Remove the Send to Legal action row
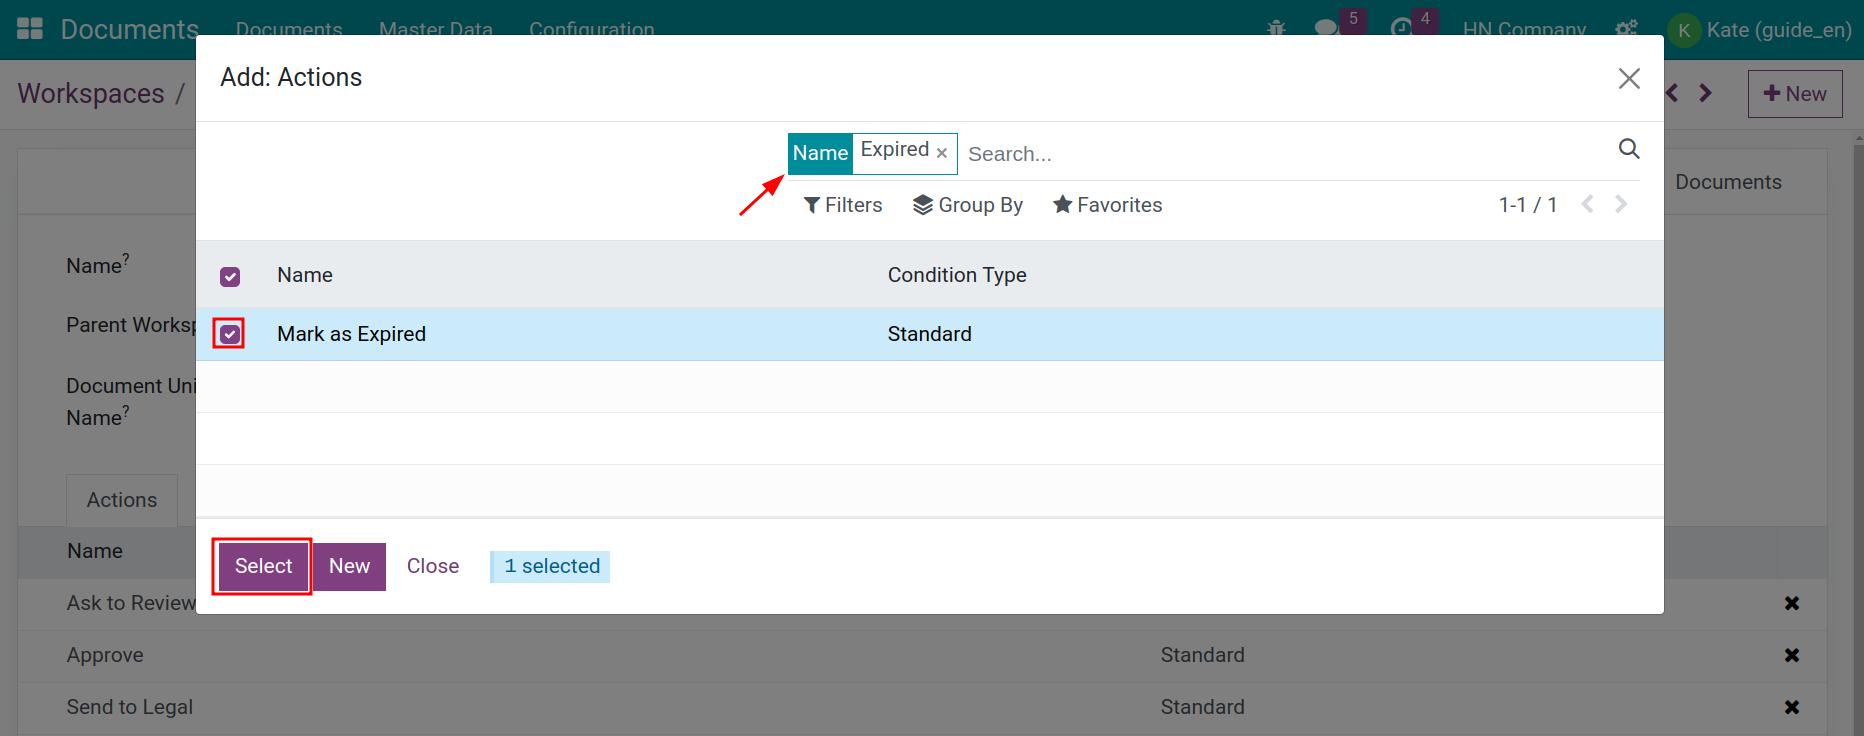 pos(1792,707)
